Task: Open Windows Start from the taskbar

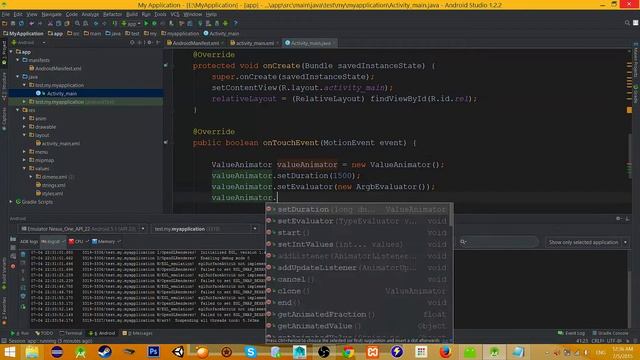Action: pos(9,352)
